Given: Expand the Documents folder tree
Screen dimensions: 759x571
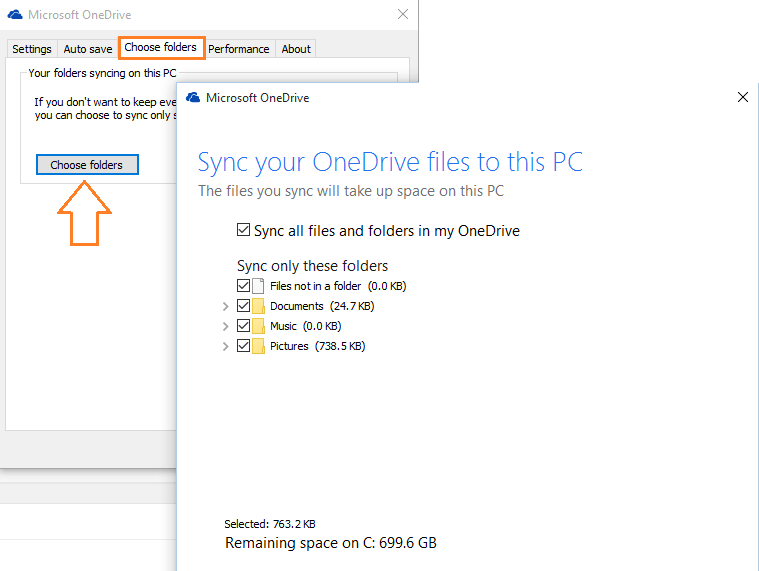Looking at the screenshot, I should pyautogui.click(x=226, y=306).
